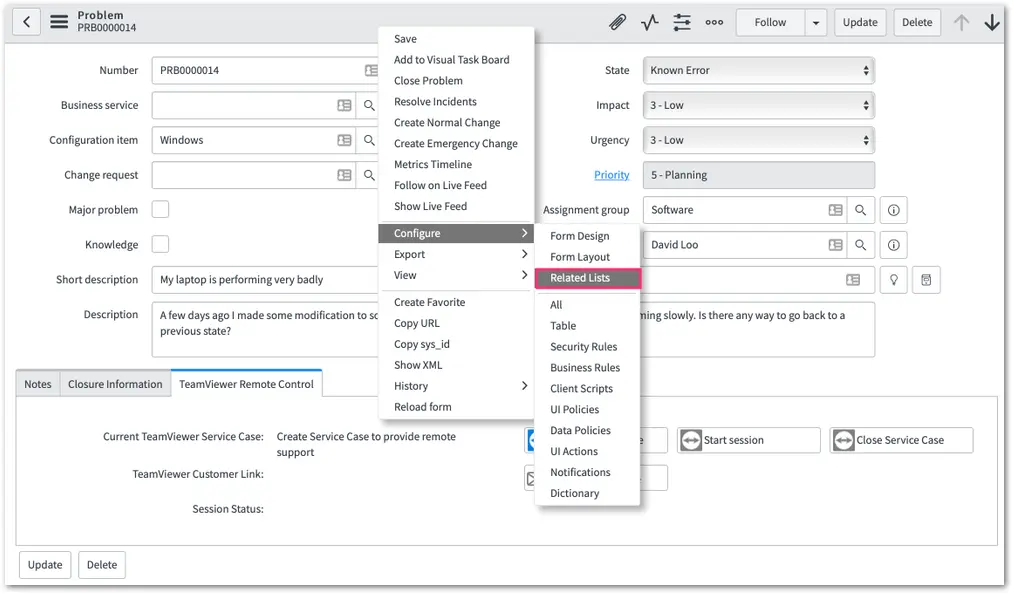Open the Priority label link

tap(611, 175)
